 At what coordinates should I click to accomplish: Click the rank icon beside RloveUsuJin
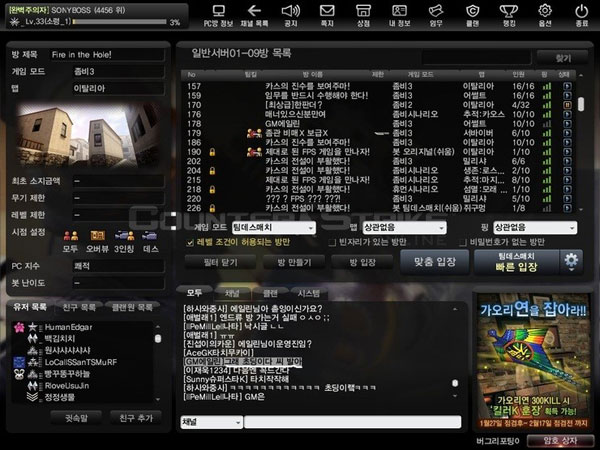pyautogui.click(x=33, y=385)
